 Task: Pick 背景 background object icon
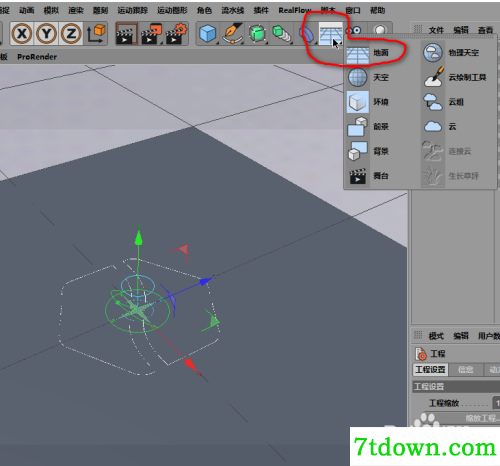(x=358, y=151)
